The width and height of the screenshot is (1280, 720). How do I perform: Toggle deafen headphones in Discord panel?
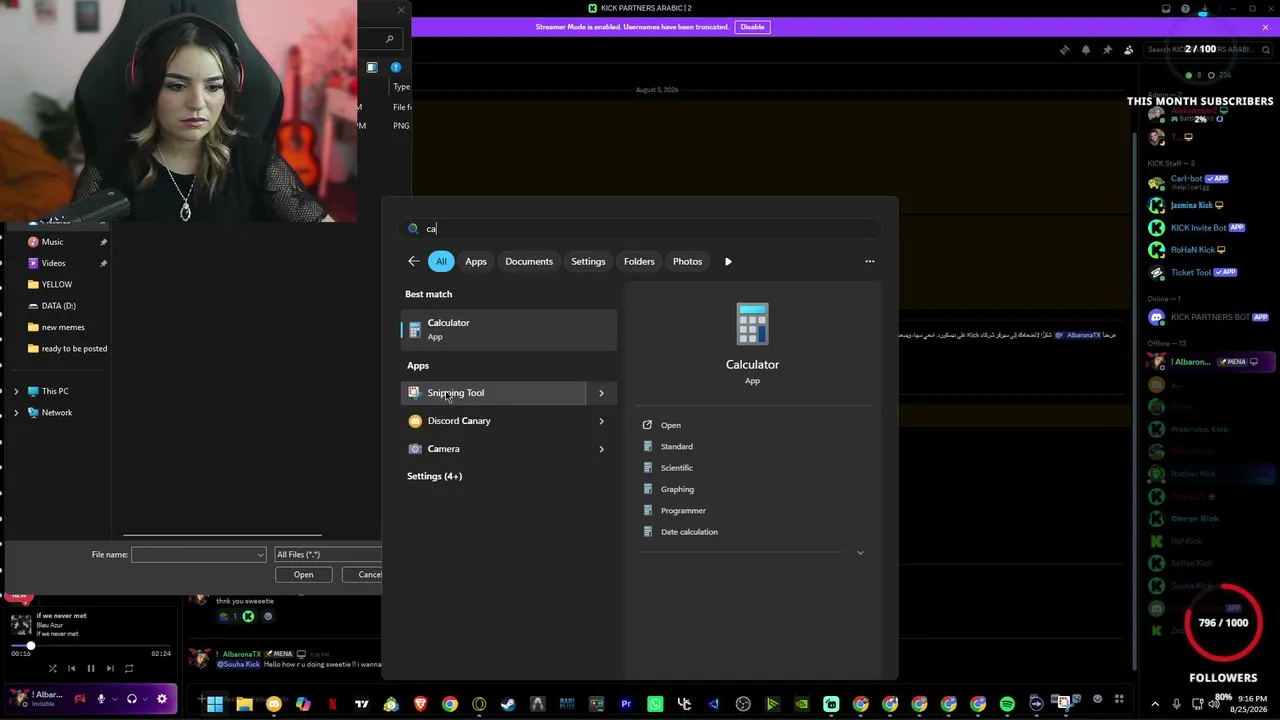pyautogui.click(x=131, y=699)
